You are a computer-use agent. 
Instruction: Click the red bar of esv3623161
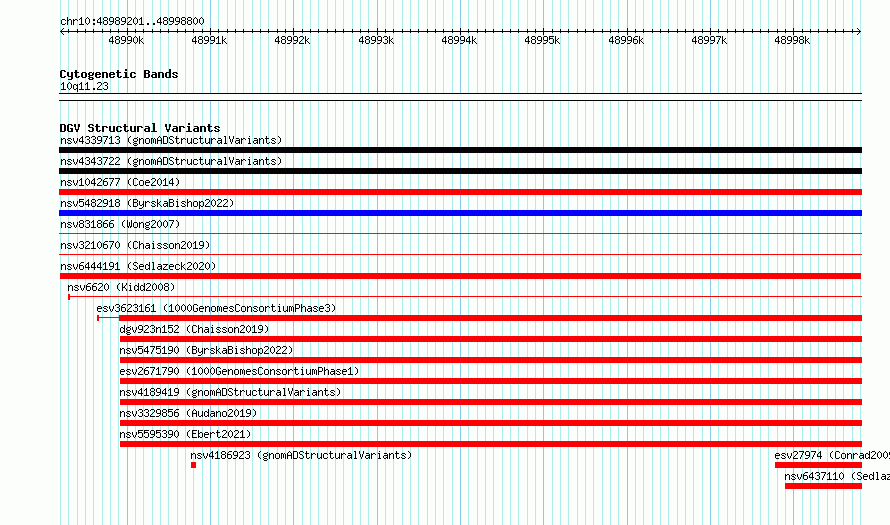[x=490, y=318]
